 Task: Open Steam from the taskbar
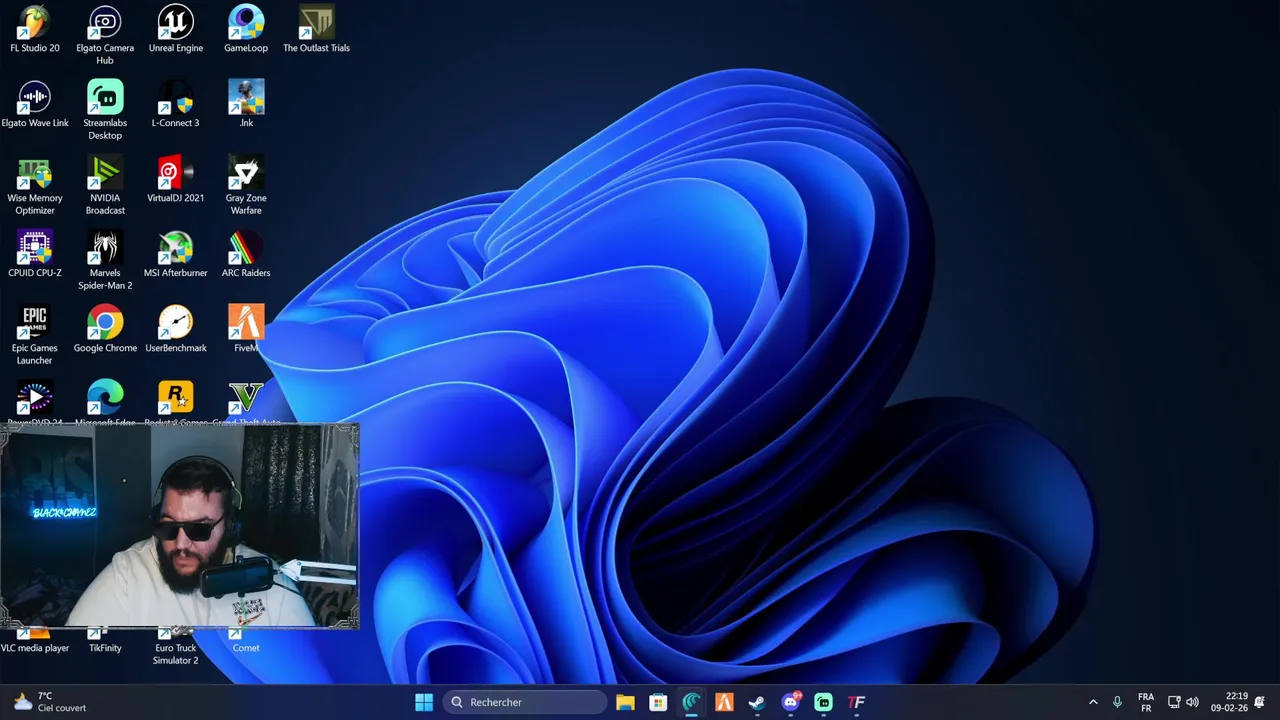point(757,702)
